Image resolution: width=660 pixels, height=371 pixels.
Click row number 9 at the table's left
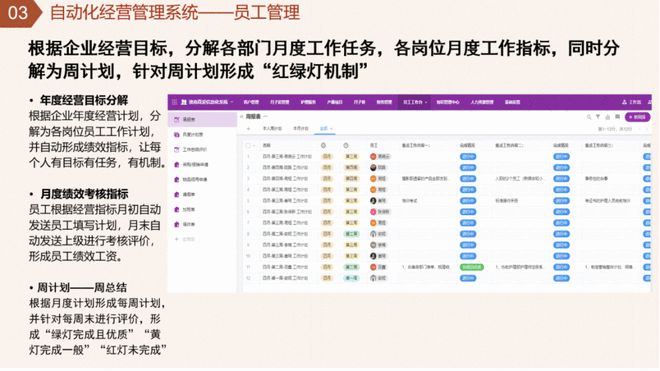pyautogui.click(x=248, y=245)
